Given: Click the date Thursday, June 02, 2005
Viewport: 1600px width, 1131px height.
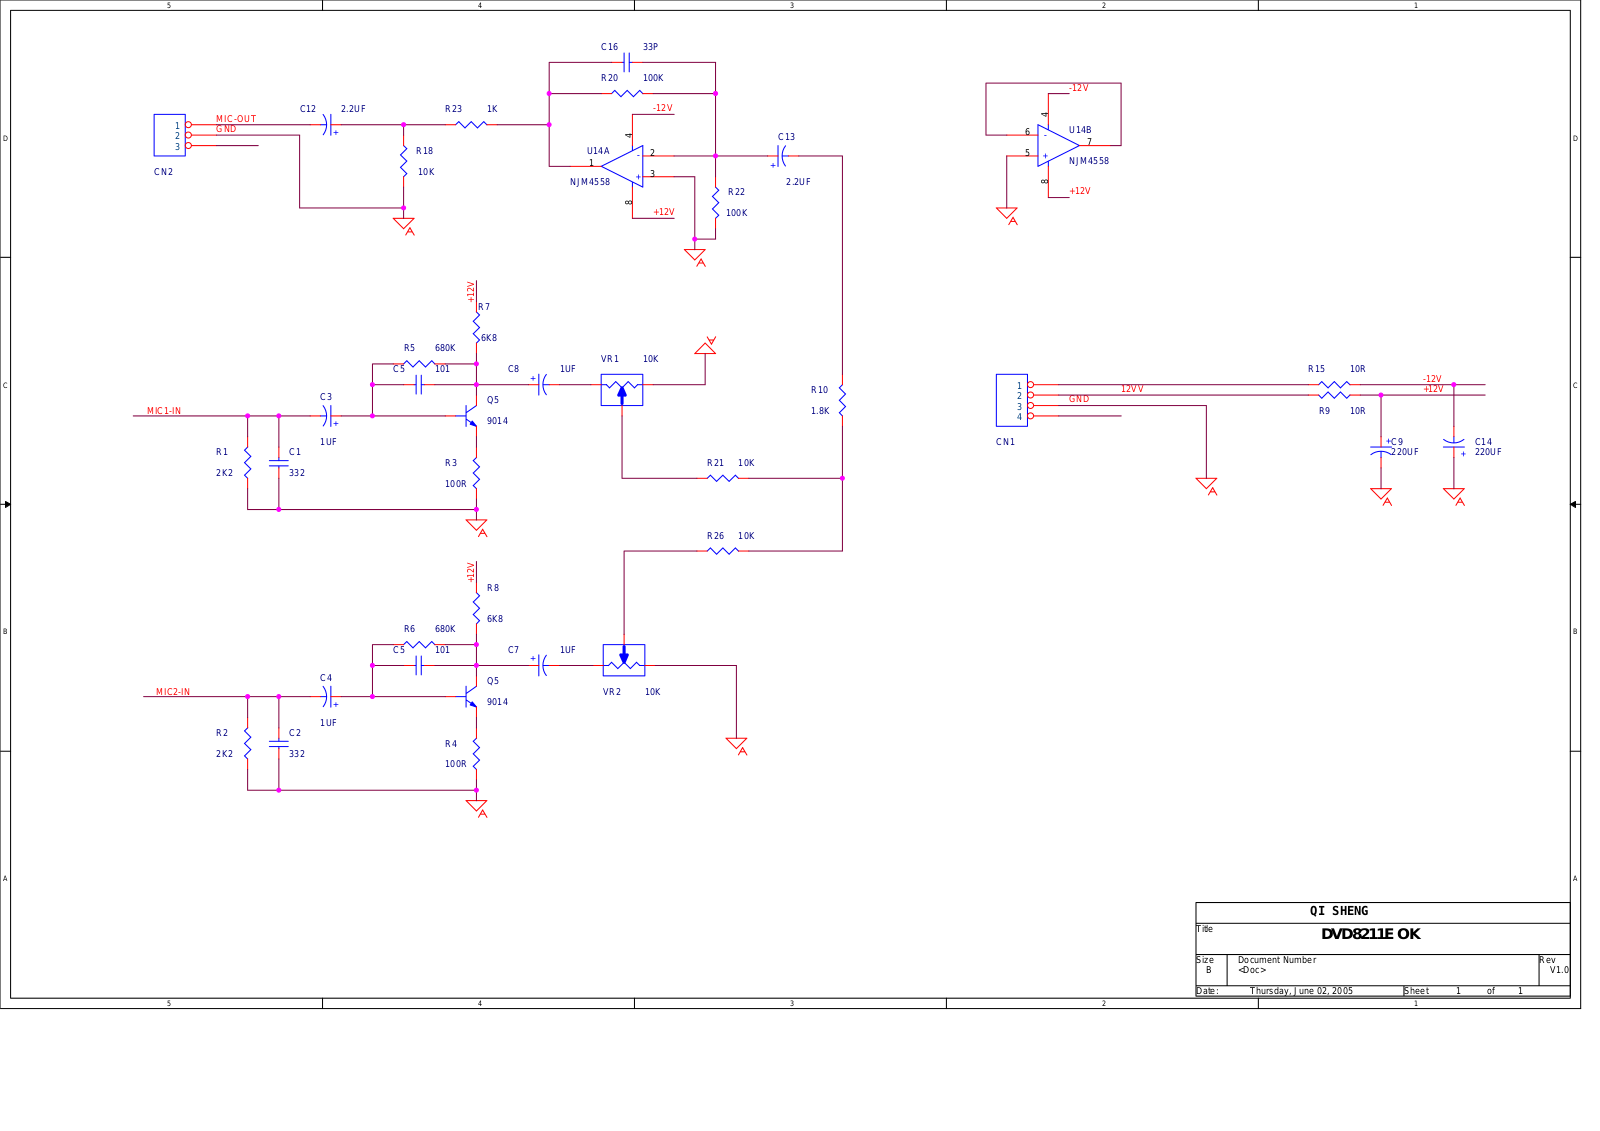Looking at the screenshot, I should pos(1301,991).
